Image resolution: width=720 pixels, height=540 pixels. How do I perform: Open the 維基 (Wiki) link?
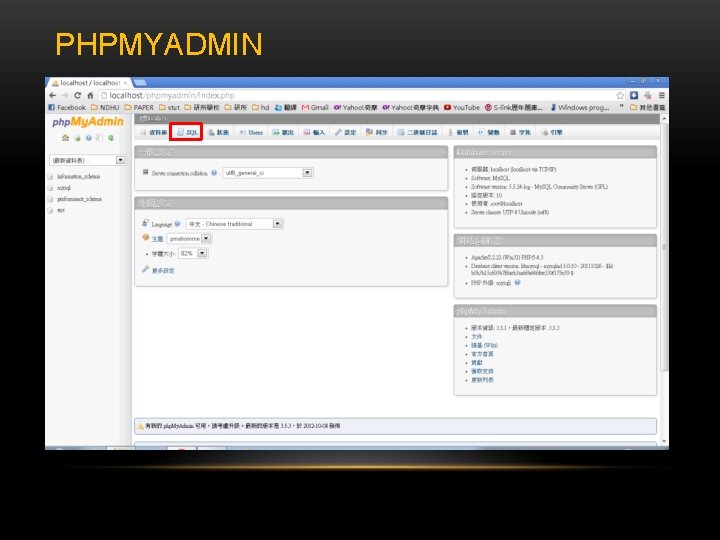click(x=484, y=345)
